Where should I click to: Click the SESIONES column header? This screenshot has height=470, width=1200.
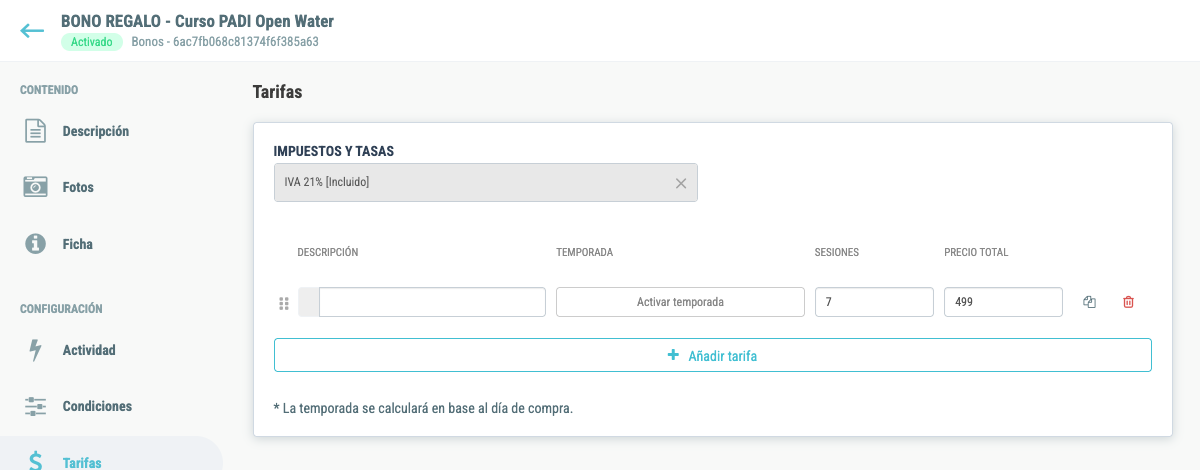point(837,252)
